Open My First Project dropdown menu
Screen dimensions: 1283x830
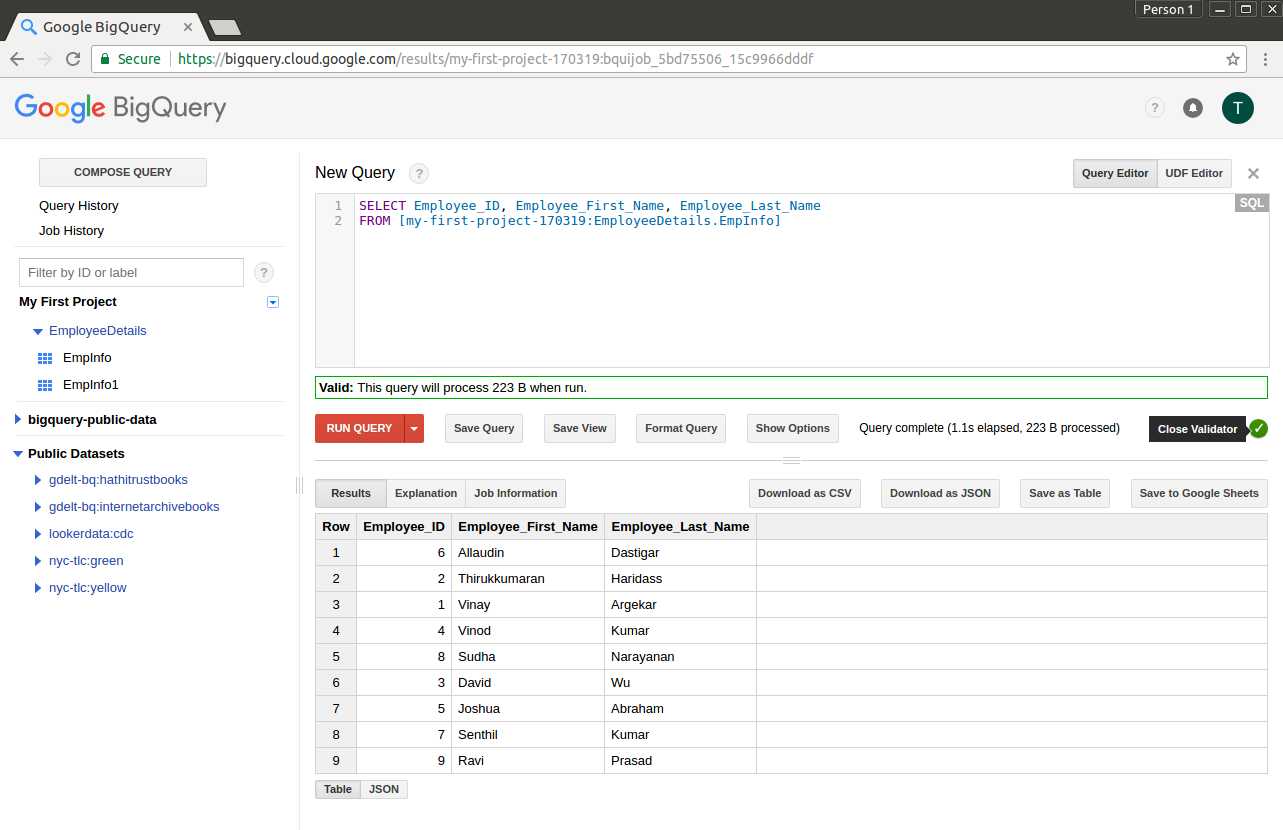tap(273, 302)
